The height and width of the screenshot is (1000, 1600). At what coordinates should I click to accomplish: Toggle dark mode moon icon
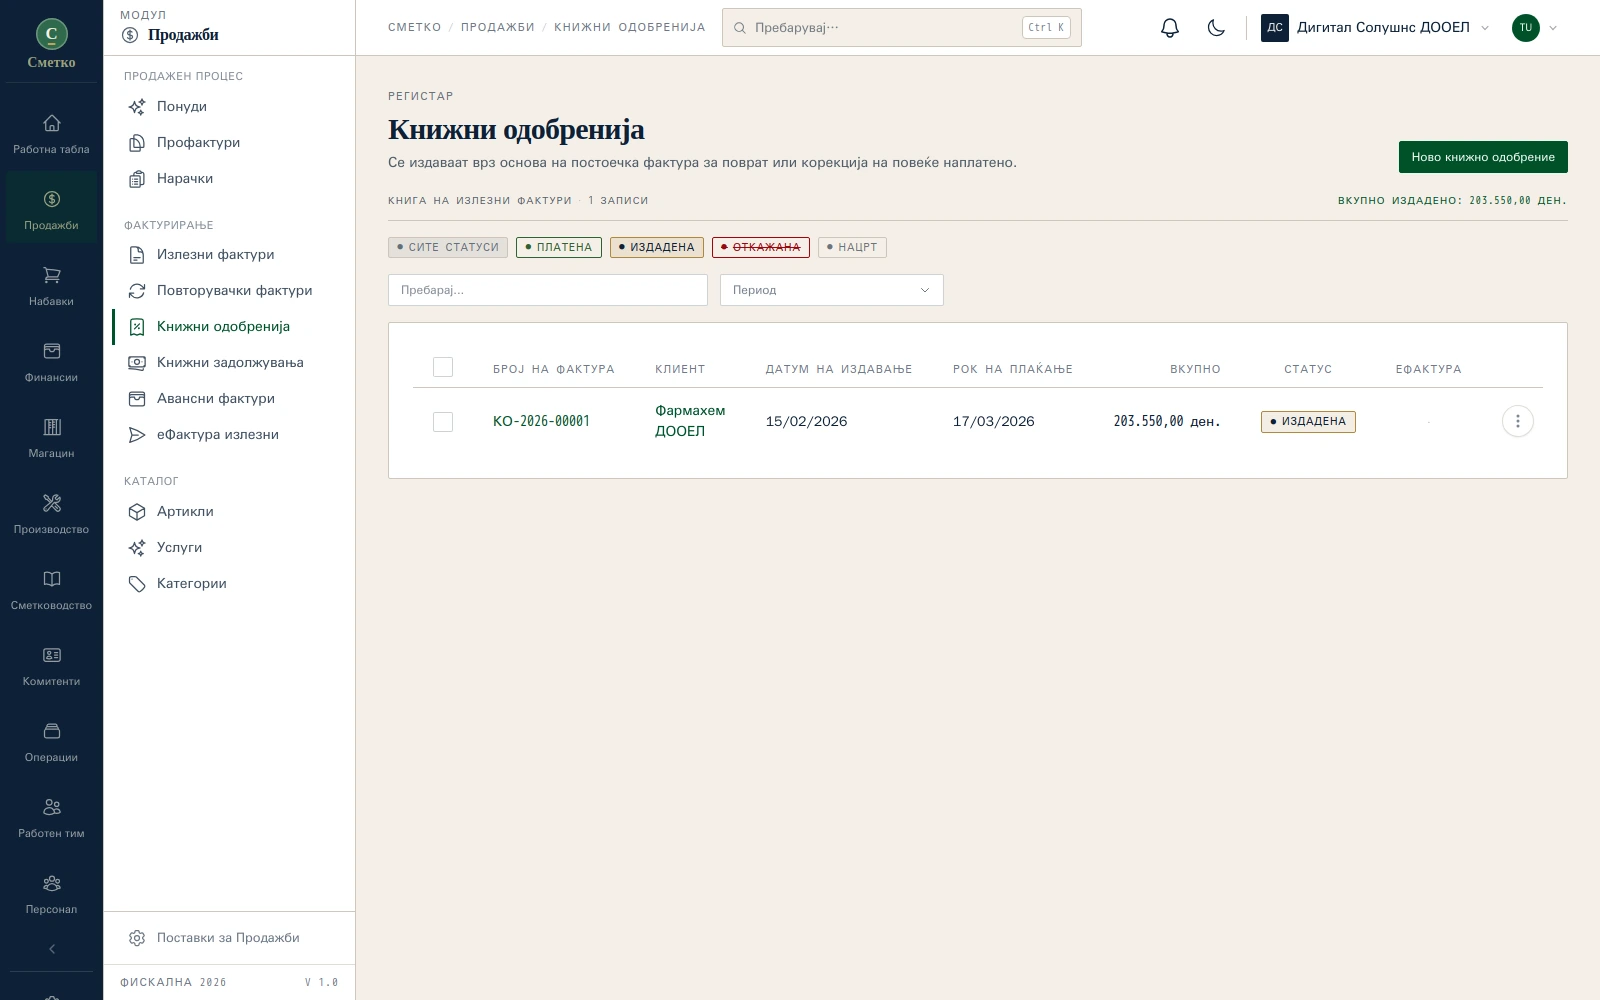point(1216,28)
